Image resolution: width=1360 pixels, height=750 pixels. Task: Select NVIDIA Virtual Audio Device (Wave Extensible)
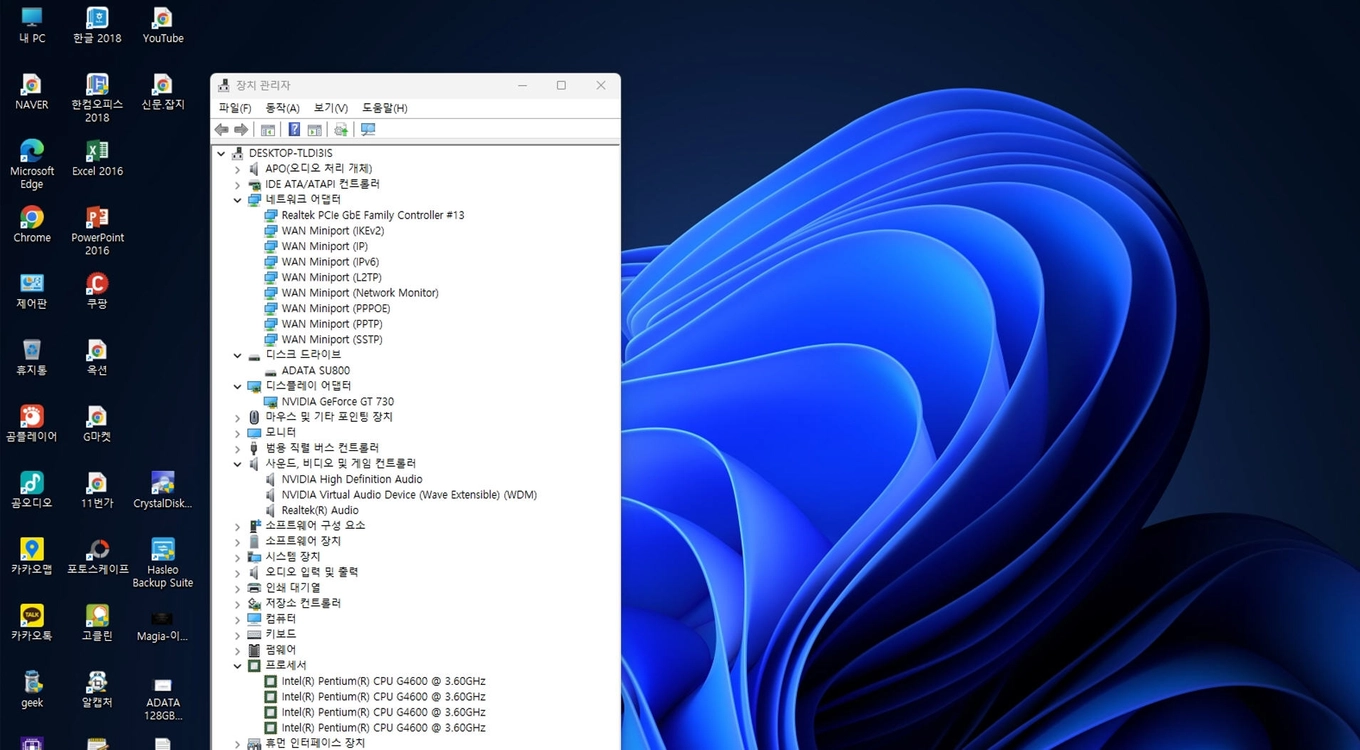click(x=409, y=495)
